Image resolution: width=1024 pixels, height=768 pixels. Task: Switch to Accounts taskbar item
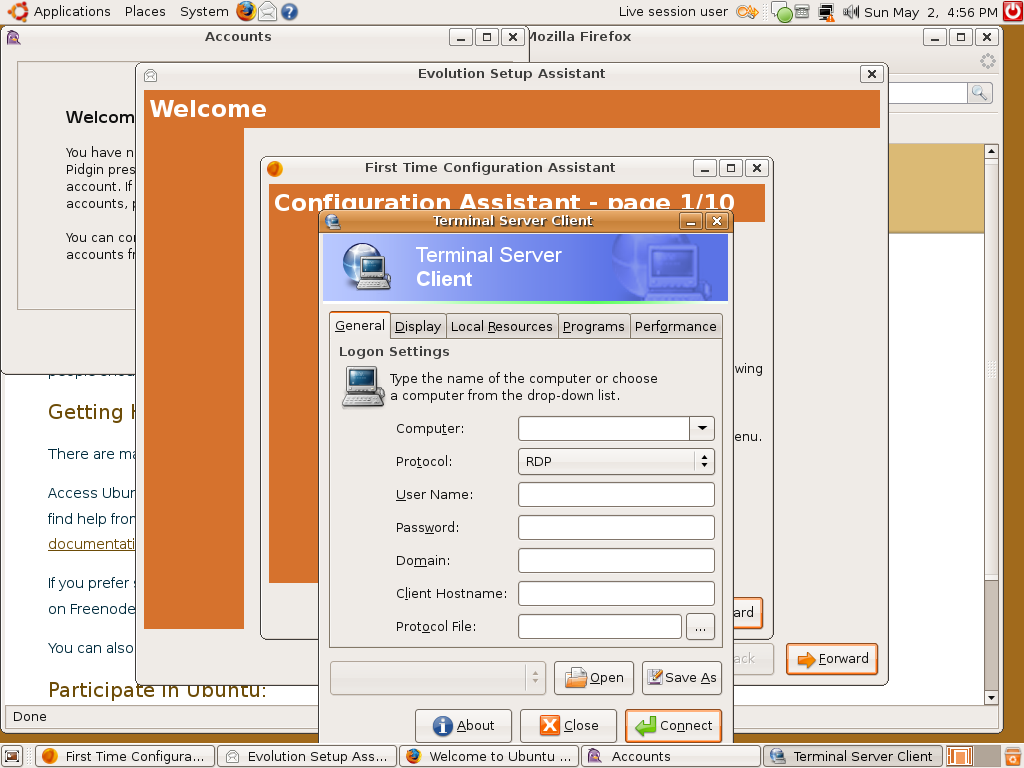[671, 756]
